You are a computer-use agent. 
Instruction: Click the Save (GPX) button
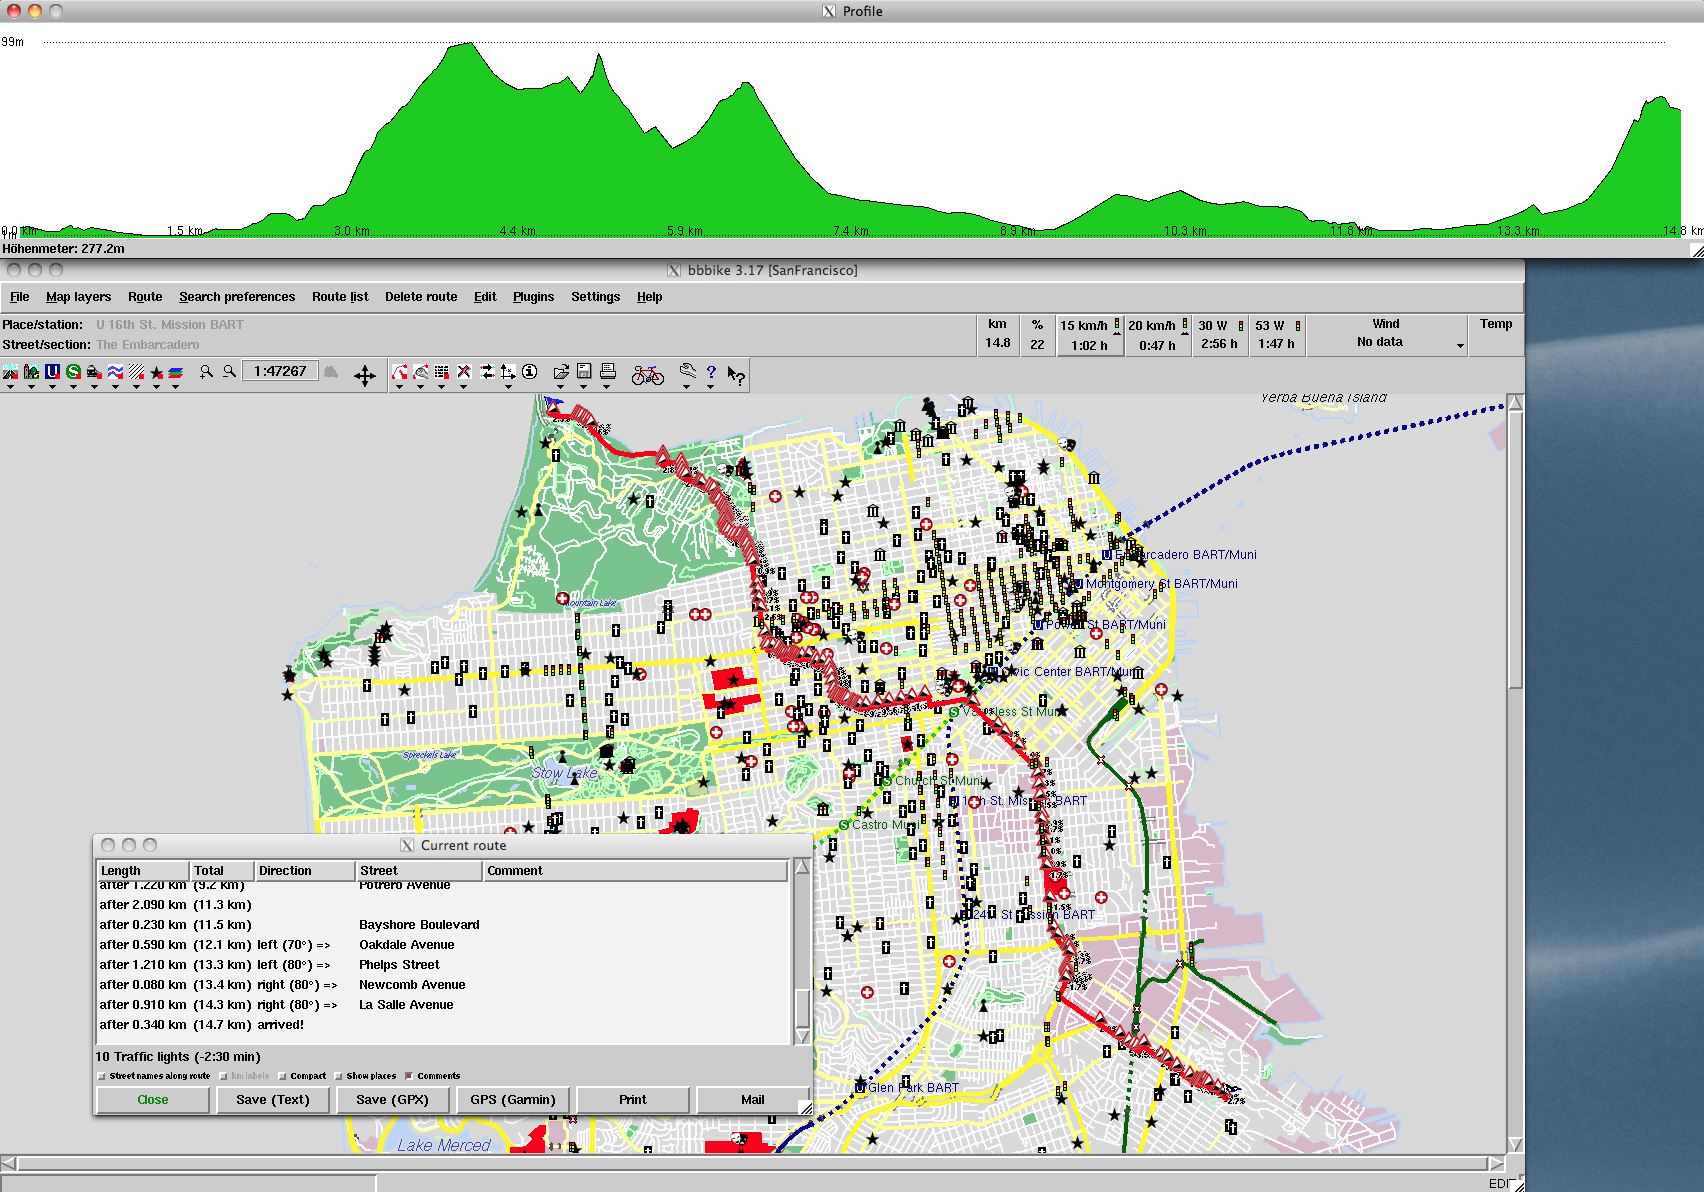(x=392, y=1099)
